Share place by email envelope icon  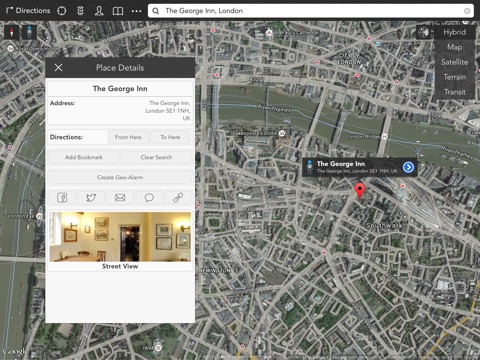(x=120, y=197)
